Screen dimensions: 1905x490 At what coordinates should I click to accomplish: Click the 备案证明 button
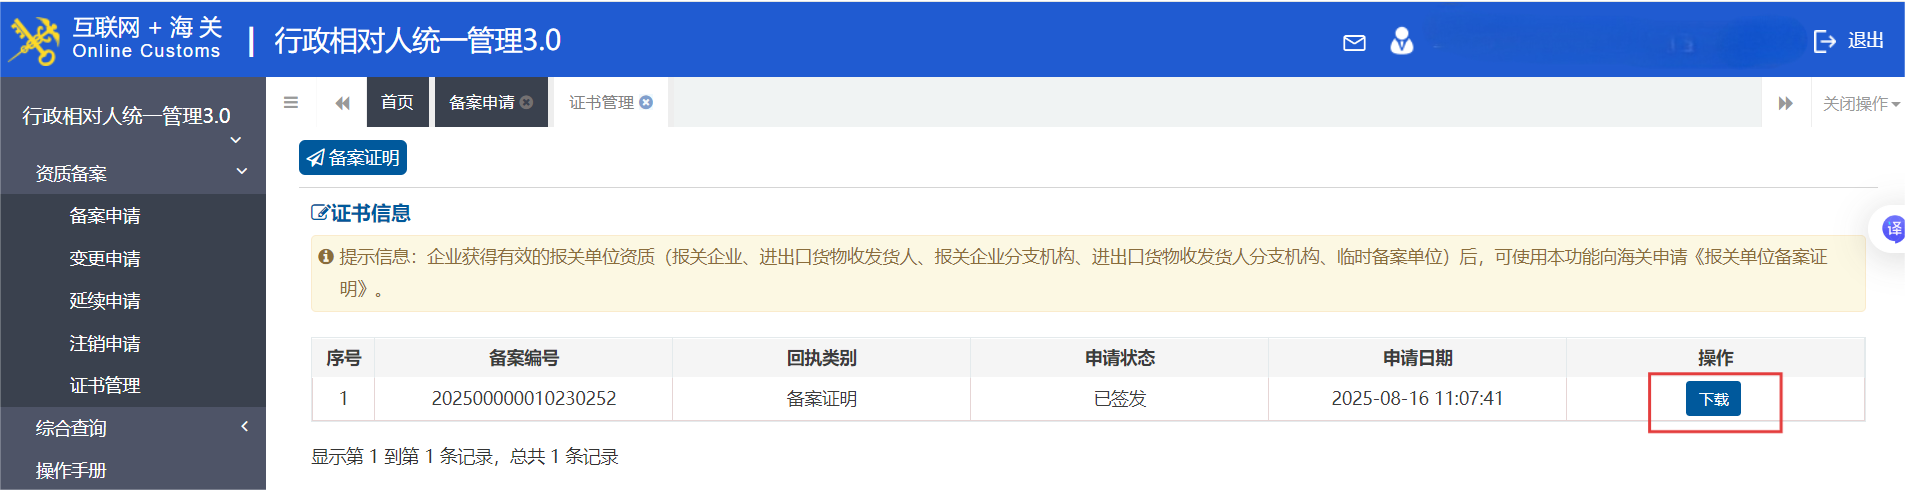point(353,158)
